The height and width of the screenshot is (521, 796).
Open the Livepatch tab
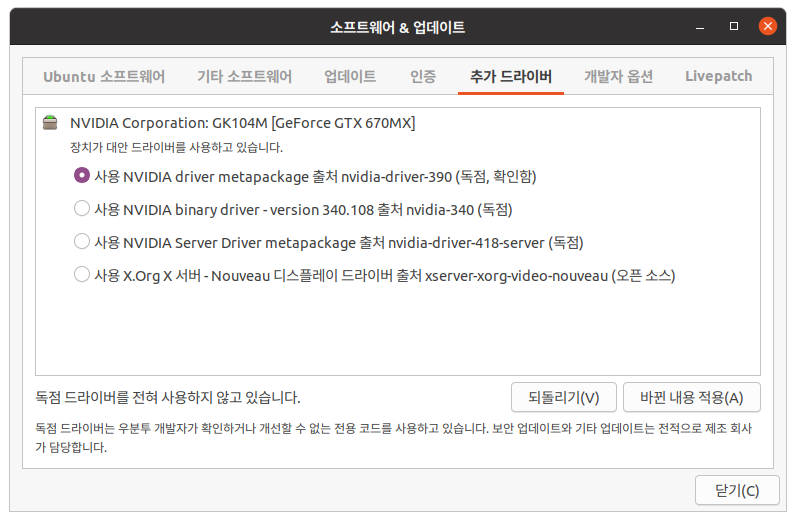coord(718,76)
